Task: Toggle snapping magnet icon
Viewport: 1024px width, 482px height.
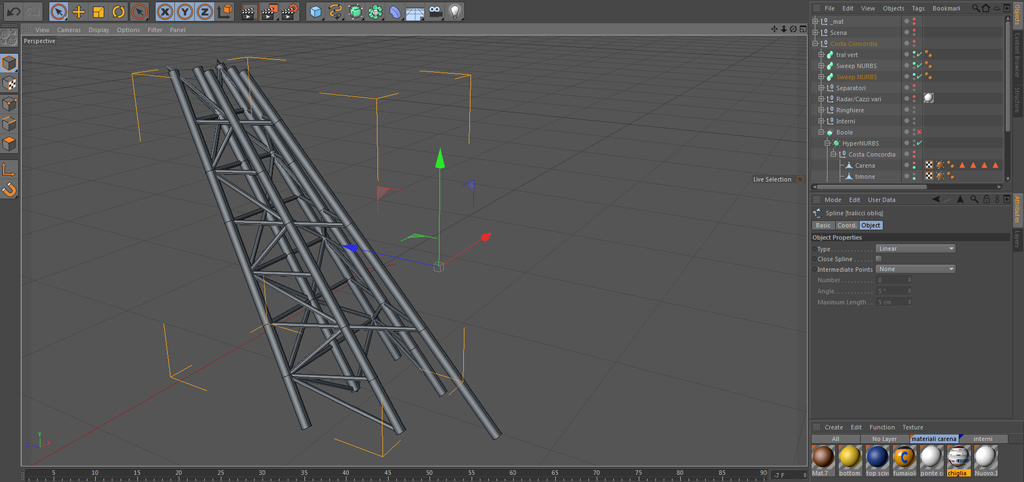Action: (9, 190)
